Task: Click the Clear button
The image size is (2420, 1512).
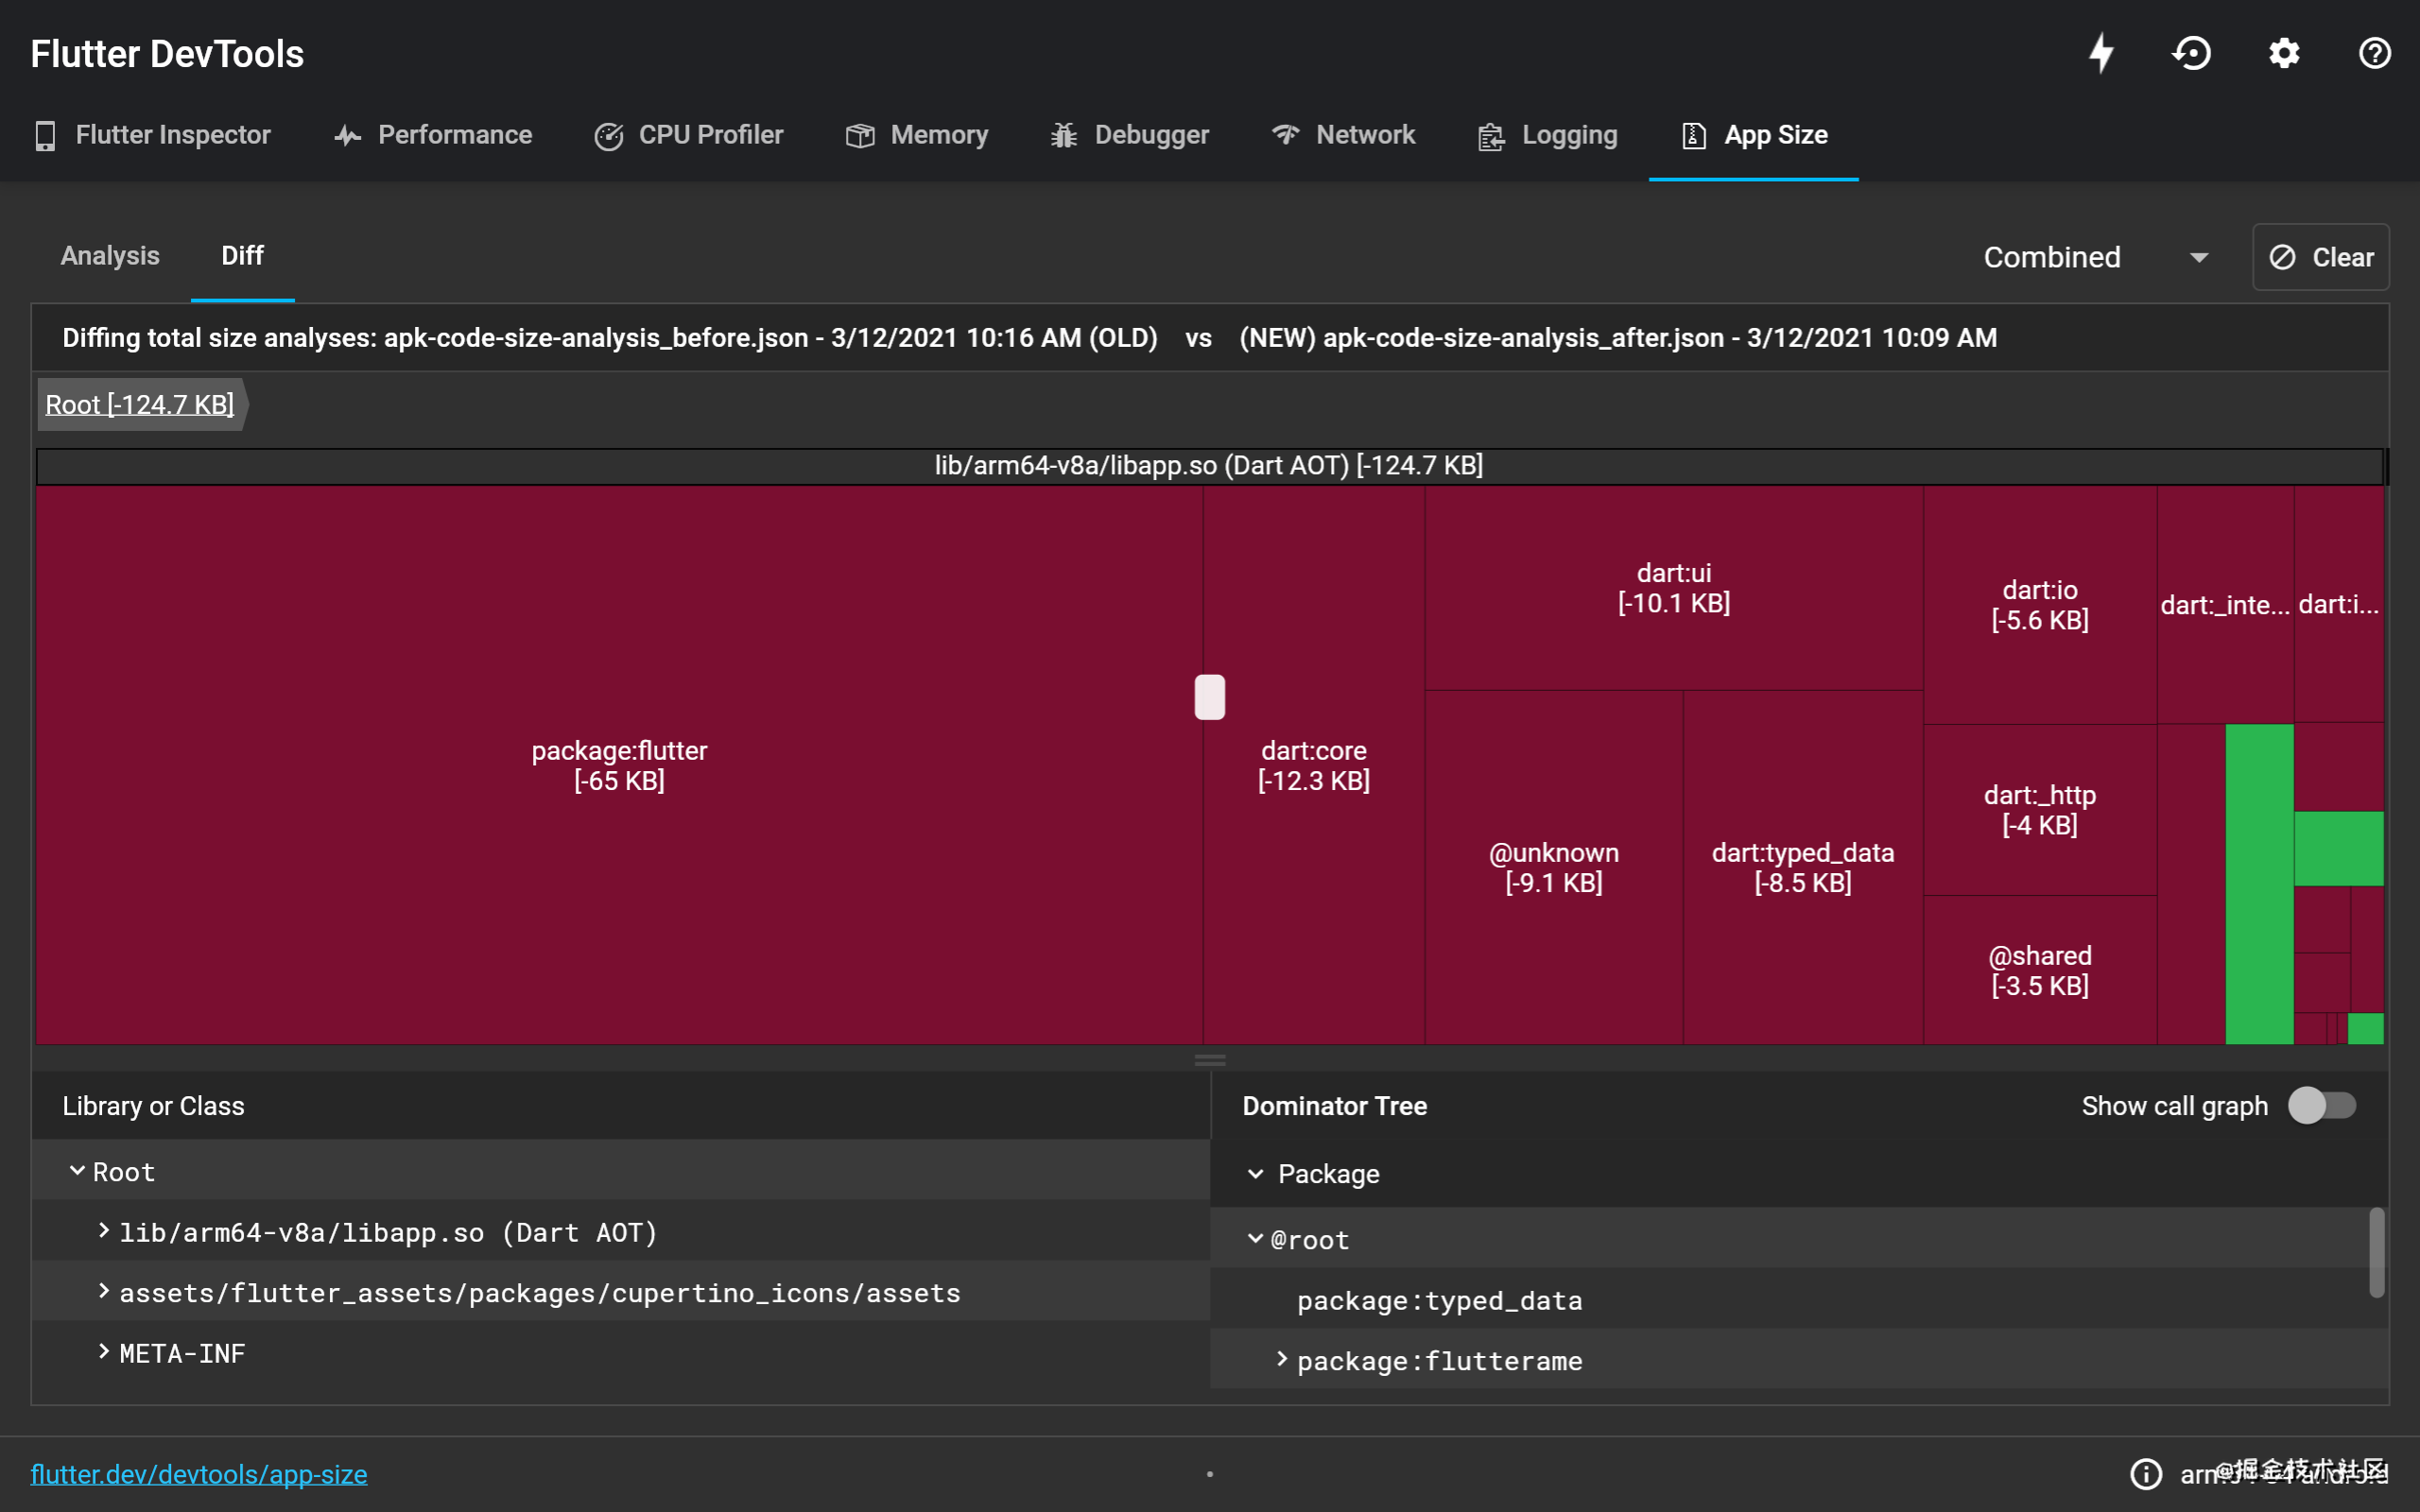Action: [2321, 257]
